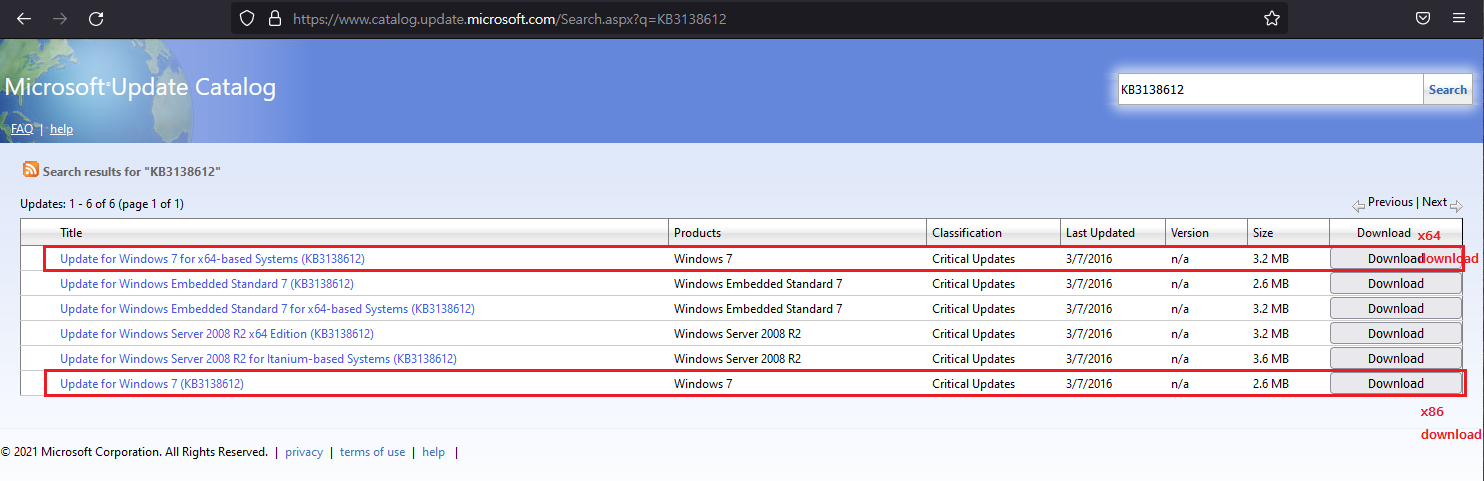Click the © 2021 Microsoft Corporation copyright text
The height and width of the screenshot is (481, 1484).
[x=134, y=452]
